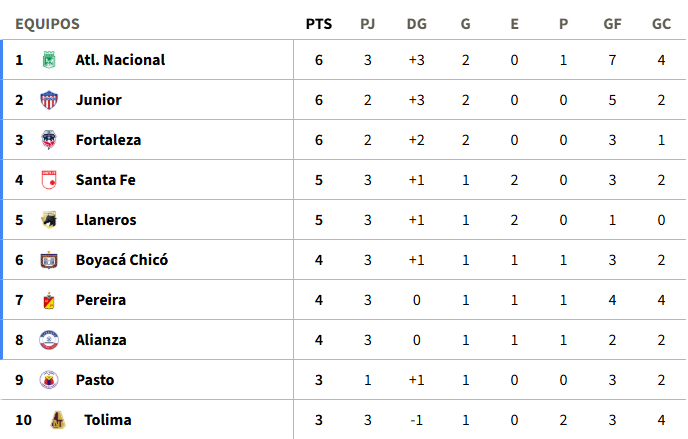
Task: Click the Boyacá Chicó badge icon
Action: coord(49,260)
